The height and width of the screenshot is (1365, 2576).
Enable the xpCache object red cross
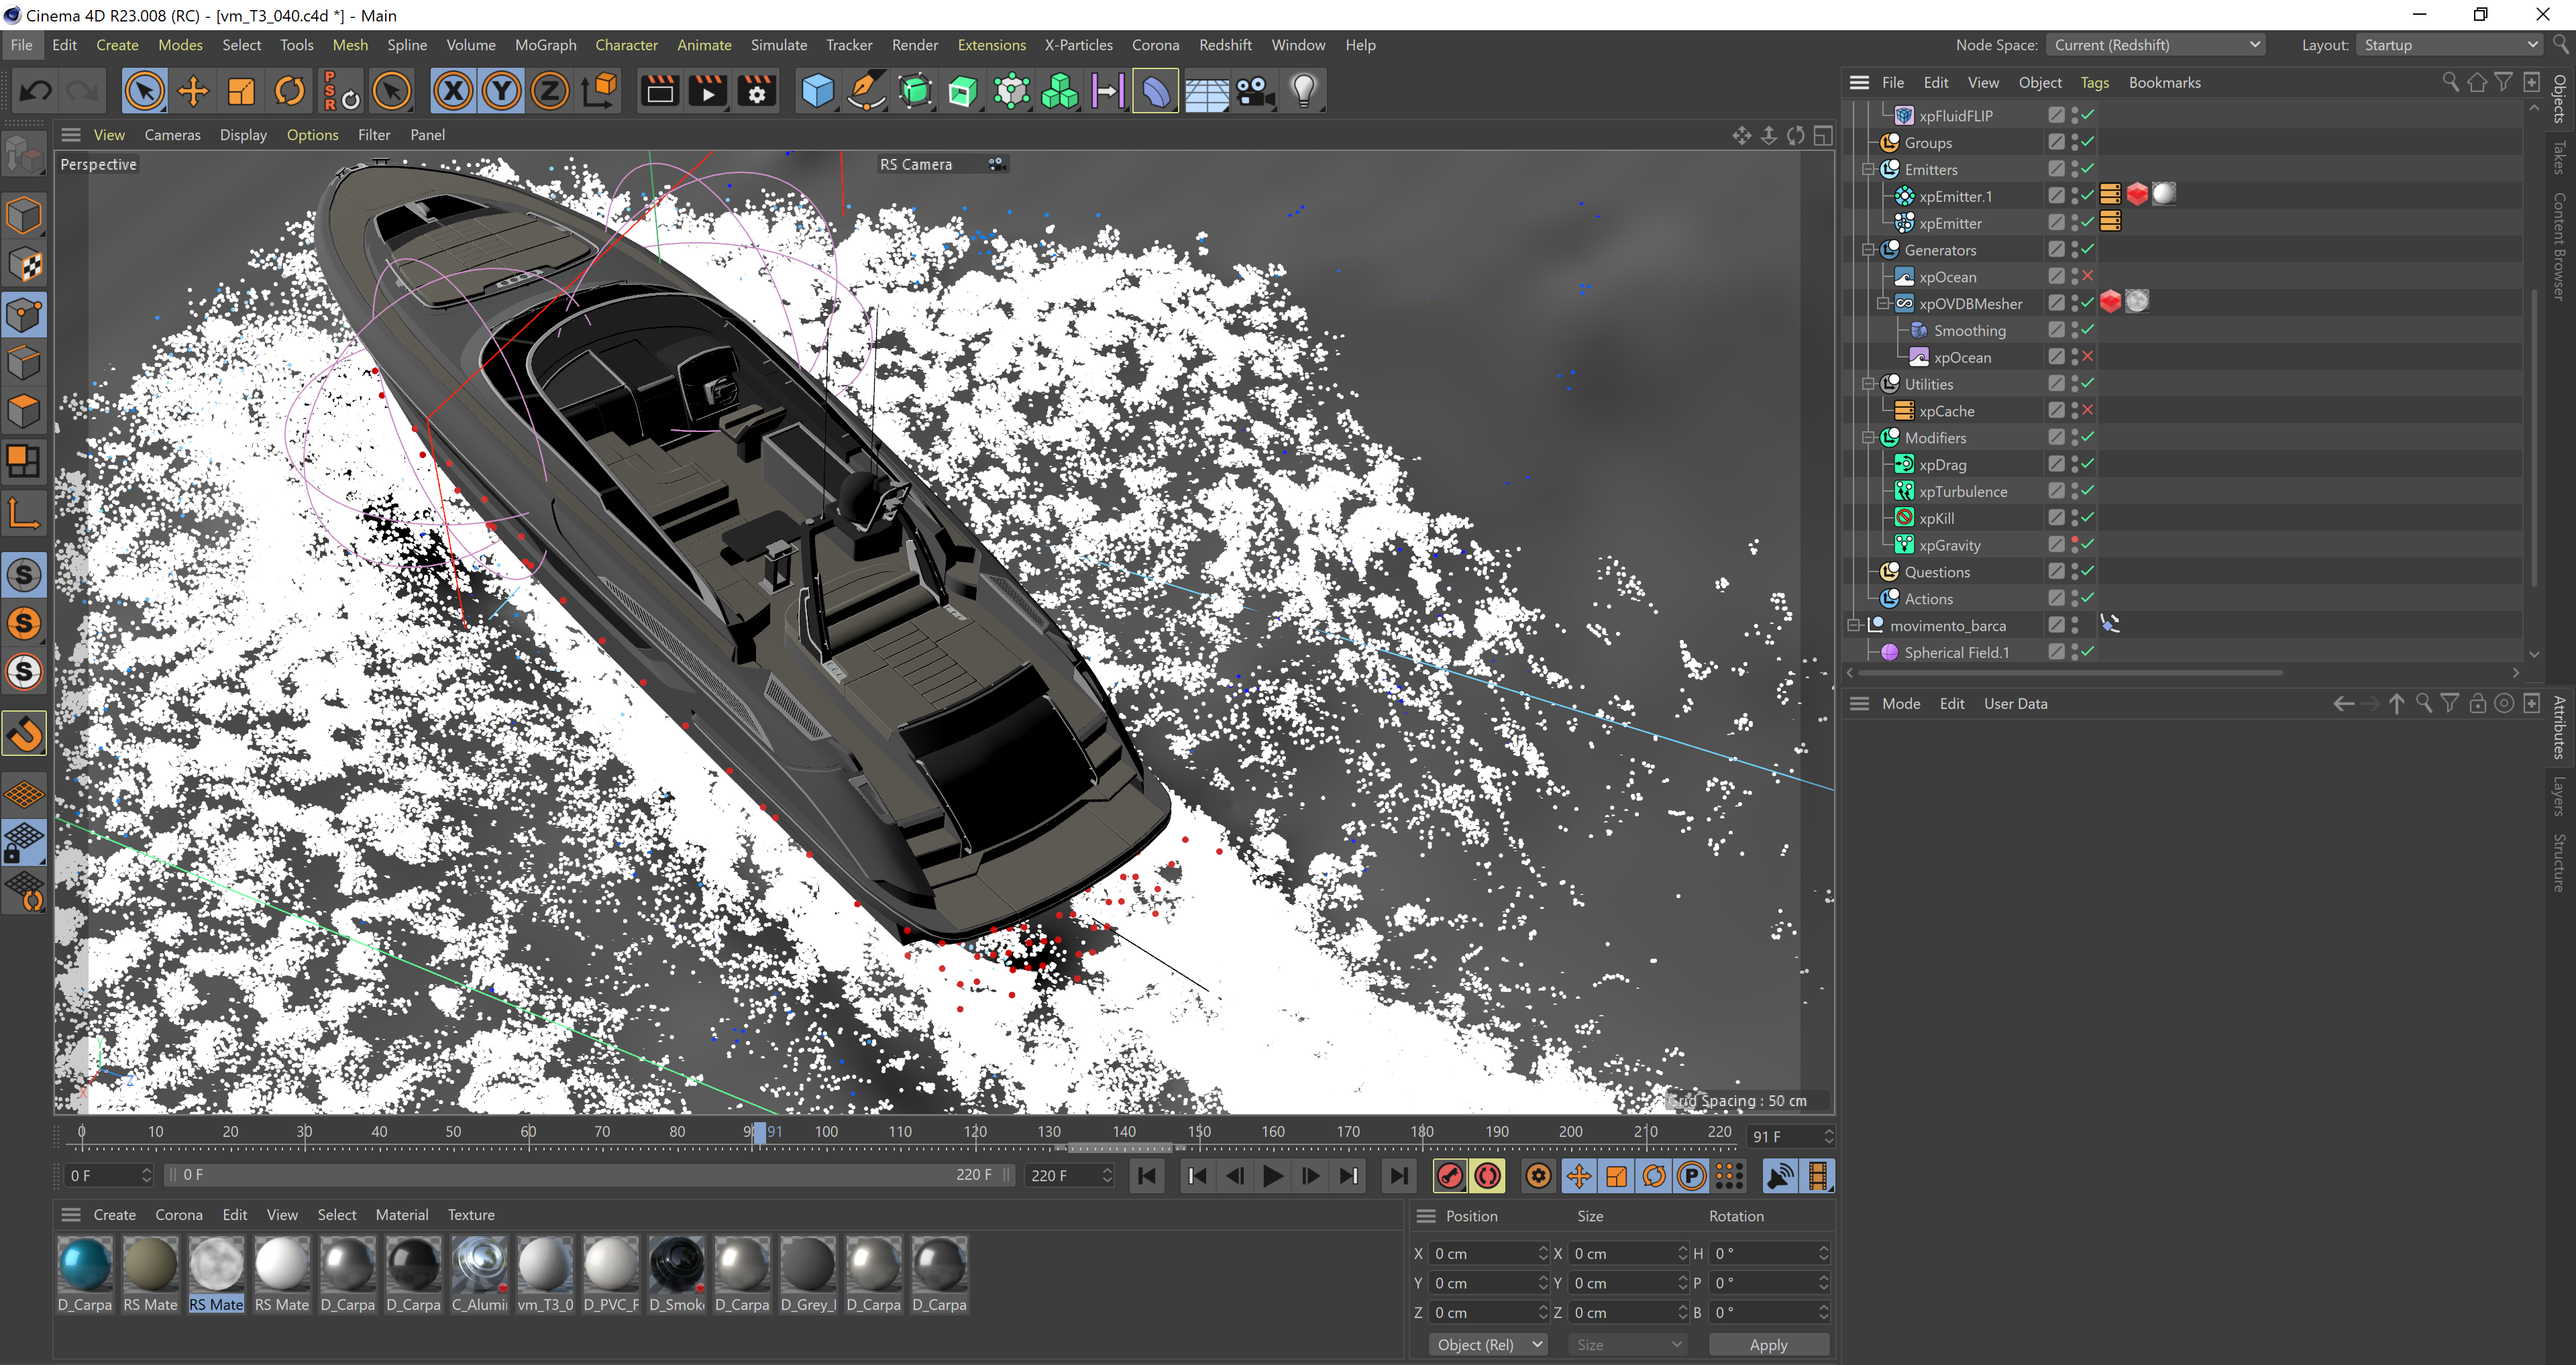[2088, 411]
